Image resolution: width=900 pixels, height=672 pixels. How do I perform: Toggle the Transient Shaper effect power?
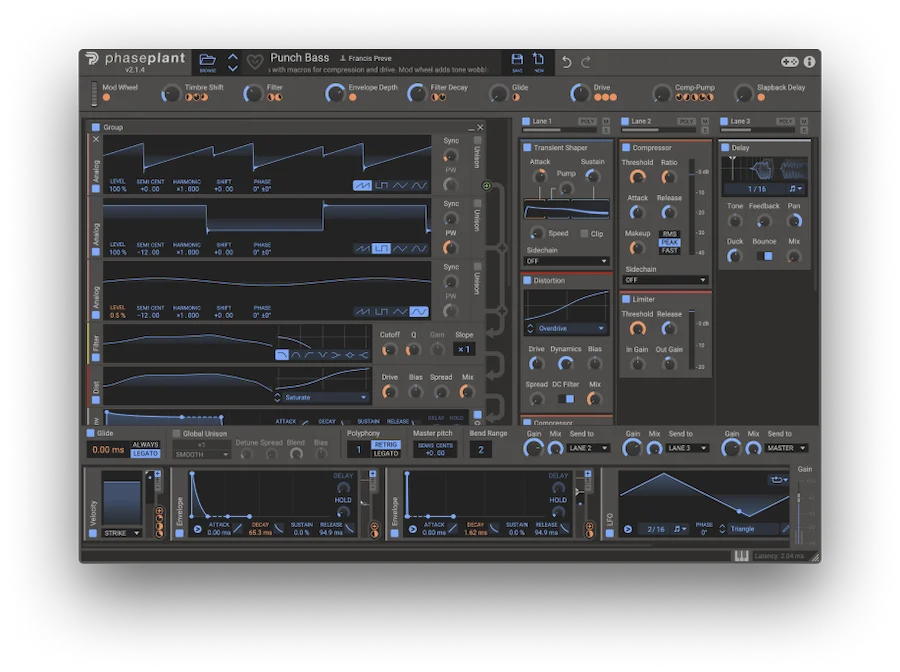pos(527,147)
